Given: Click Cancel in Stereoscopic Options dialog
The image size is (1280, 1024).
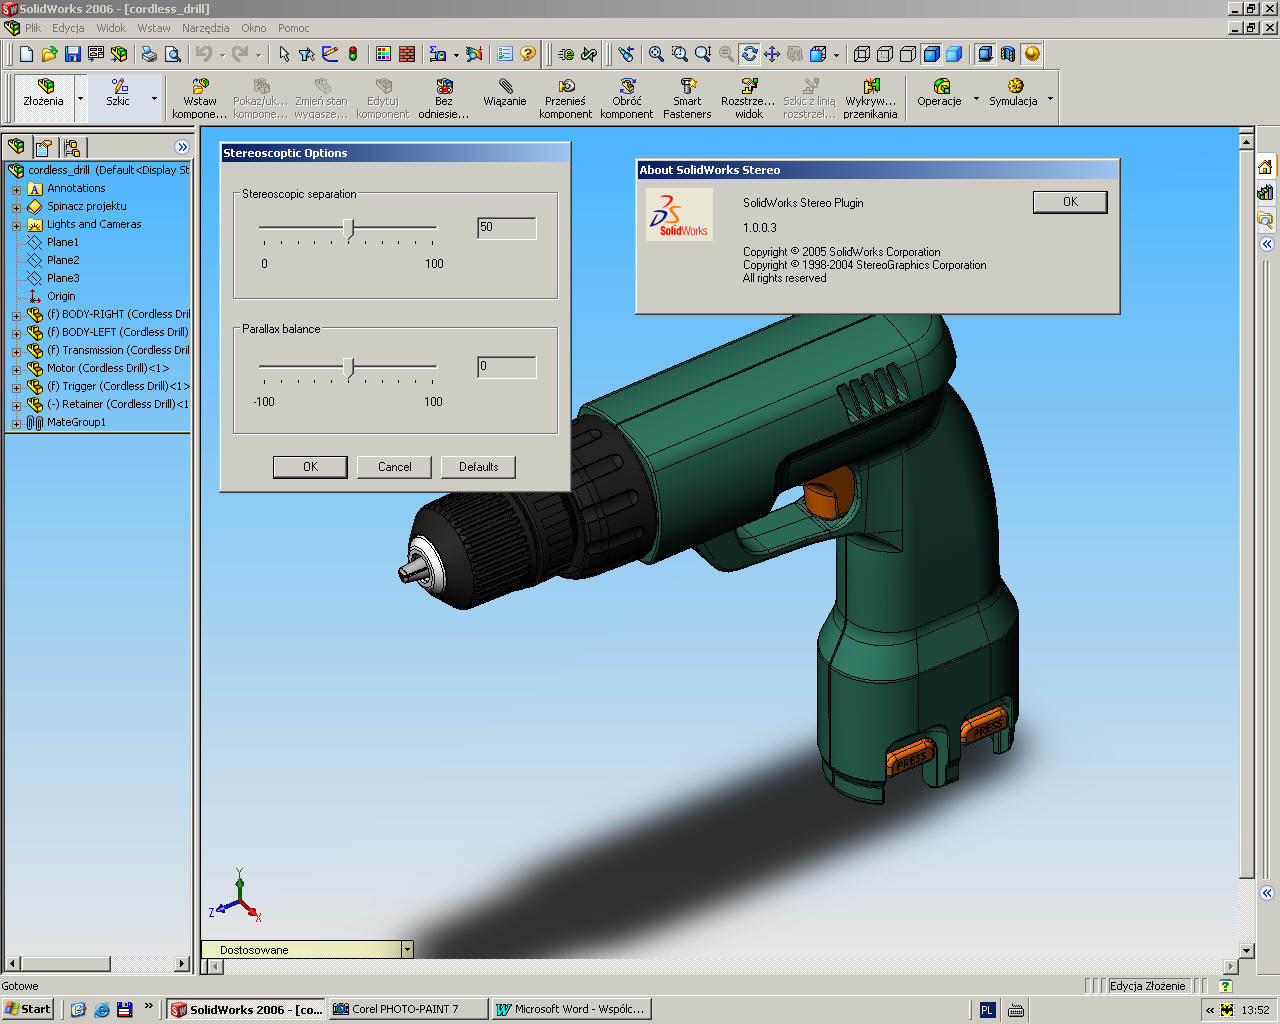Looking at the screenshot, I should point(394,467).
